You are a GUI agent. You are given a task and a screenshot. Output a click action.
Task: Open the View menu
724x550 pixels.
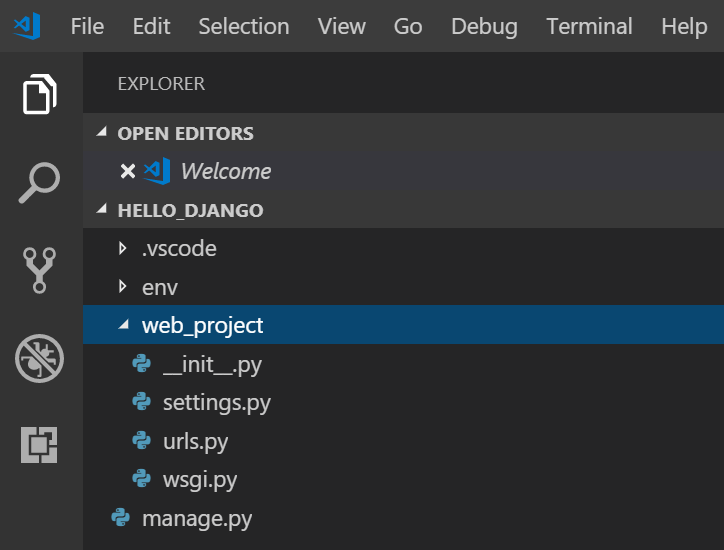click(342, 26)
